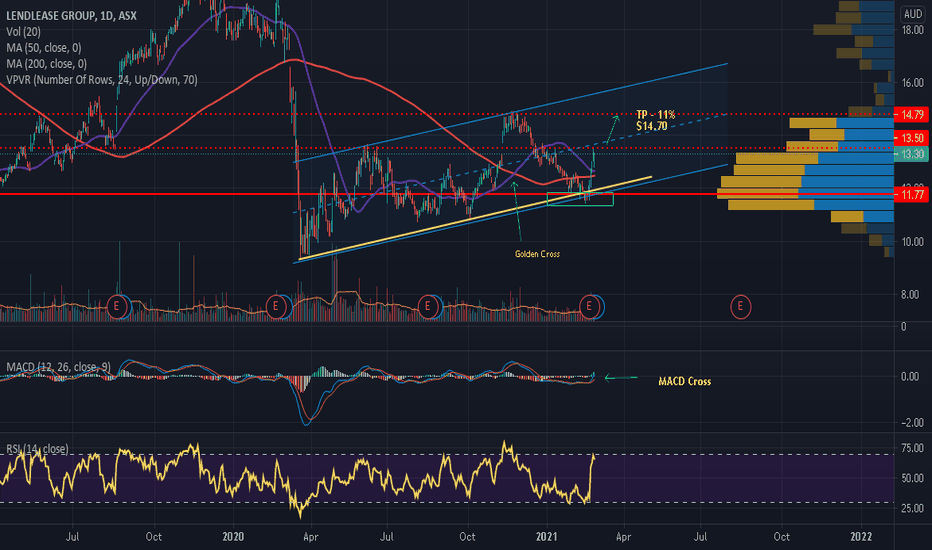Click the LENDLEASE GROUP, 1D, ASX title

click(x=71, y=15)
